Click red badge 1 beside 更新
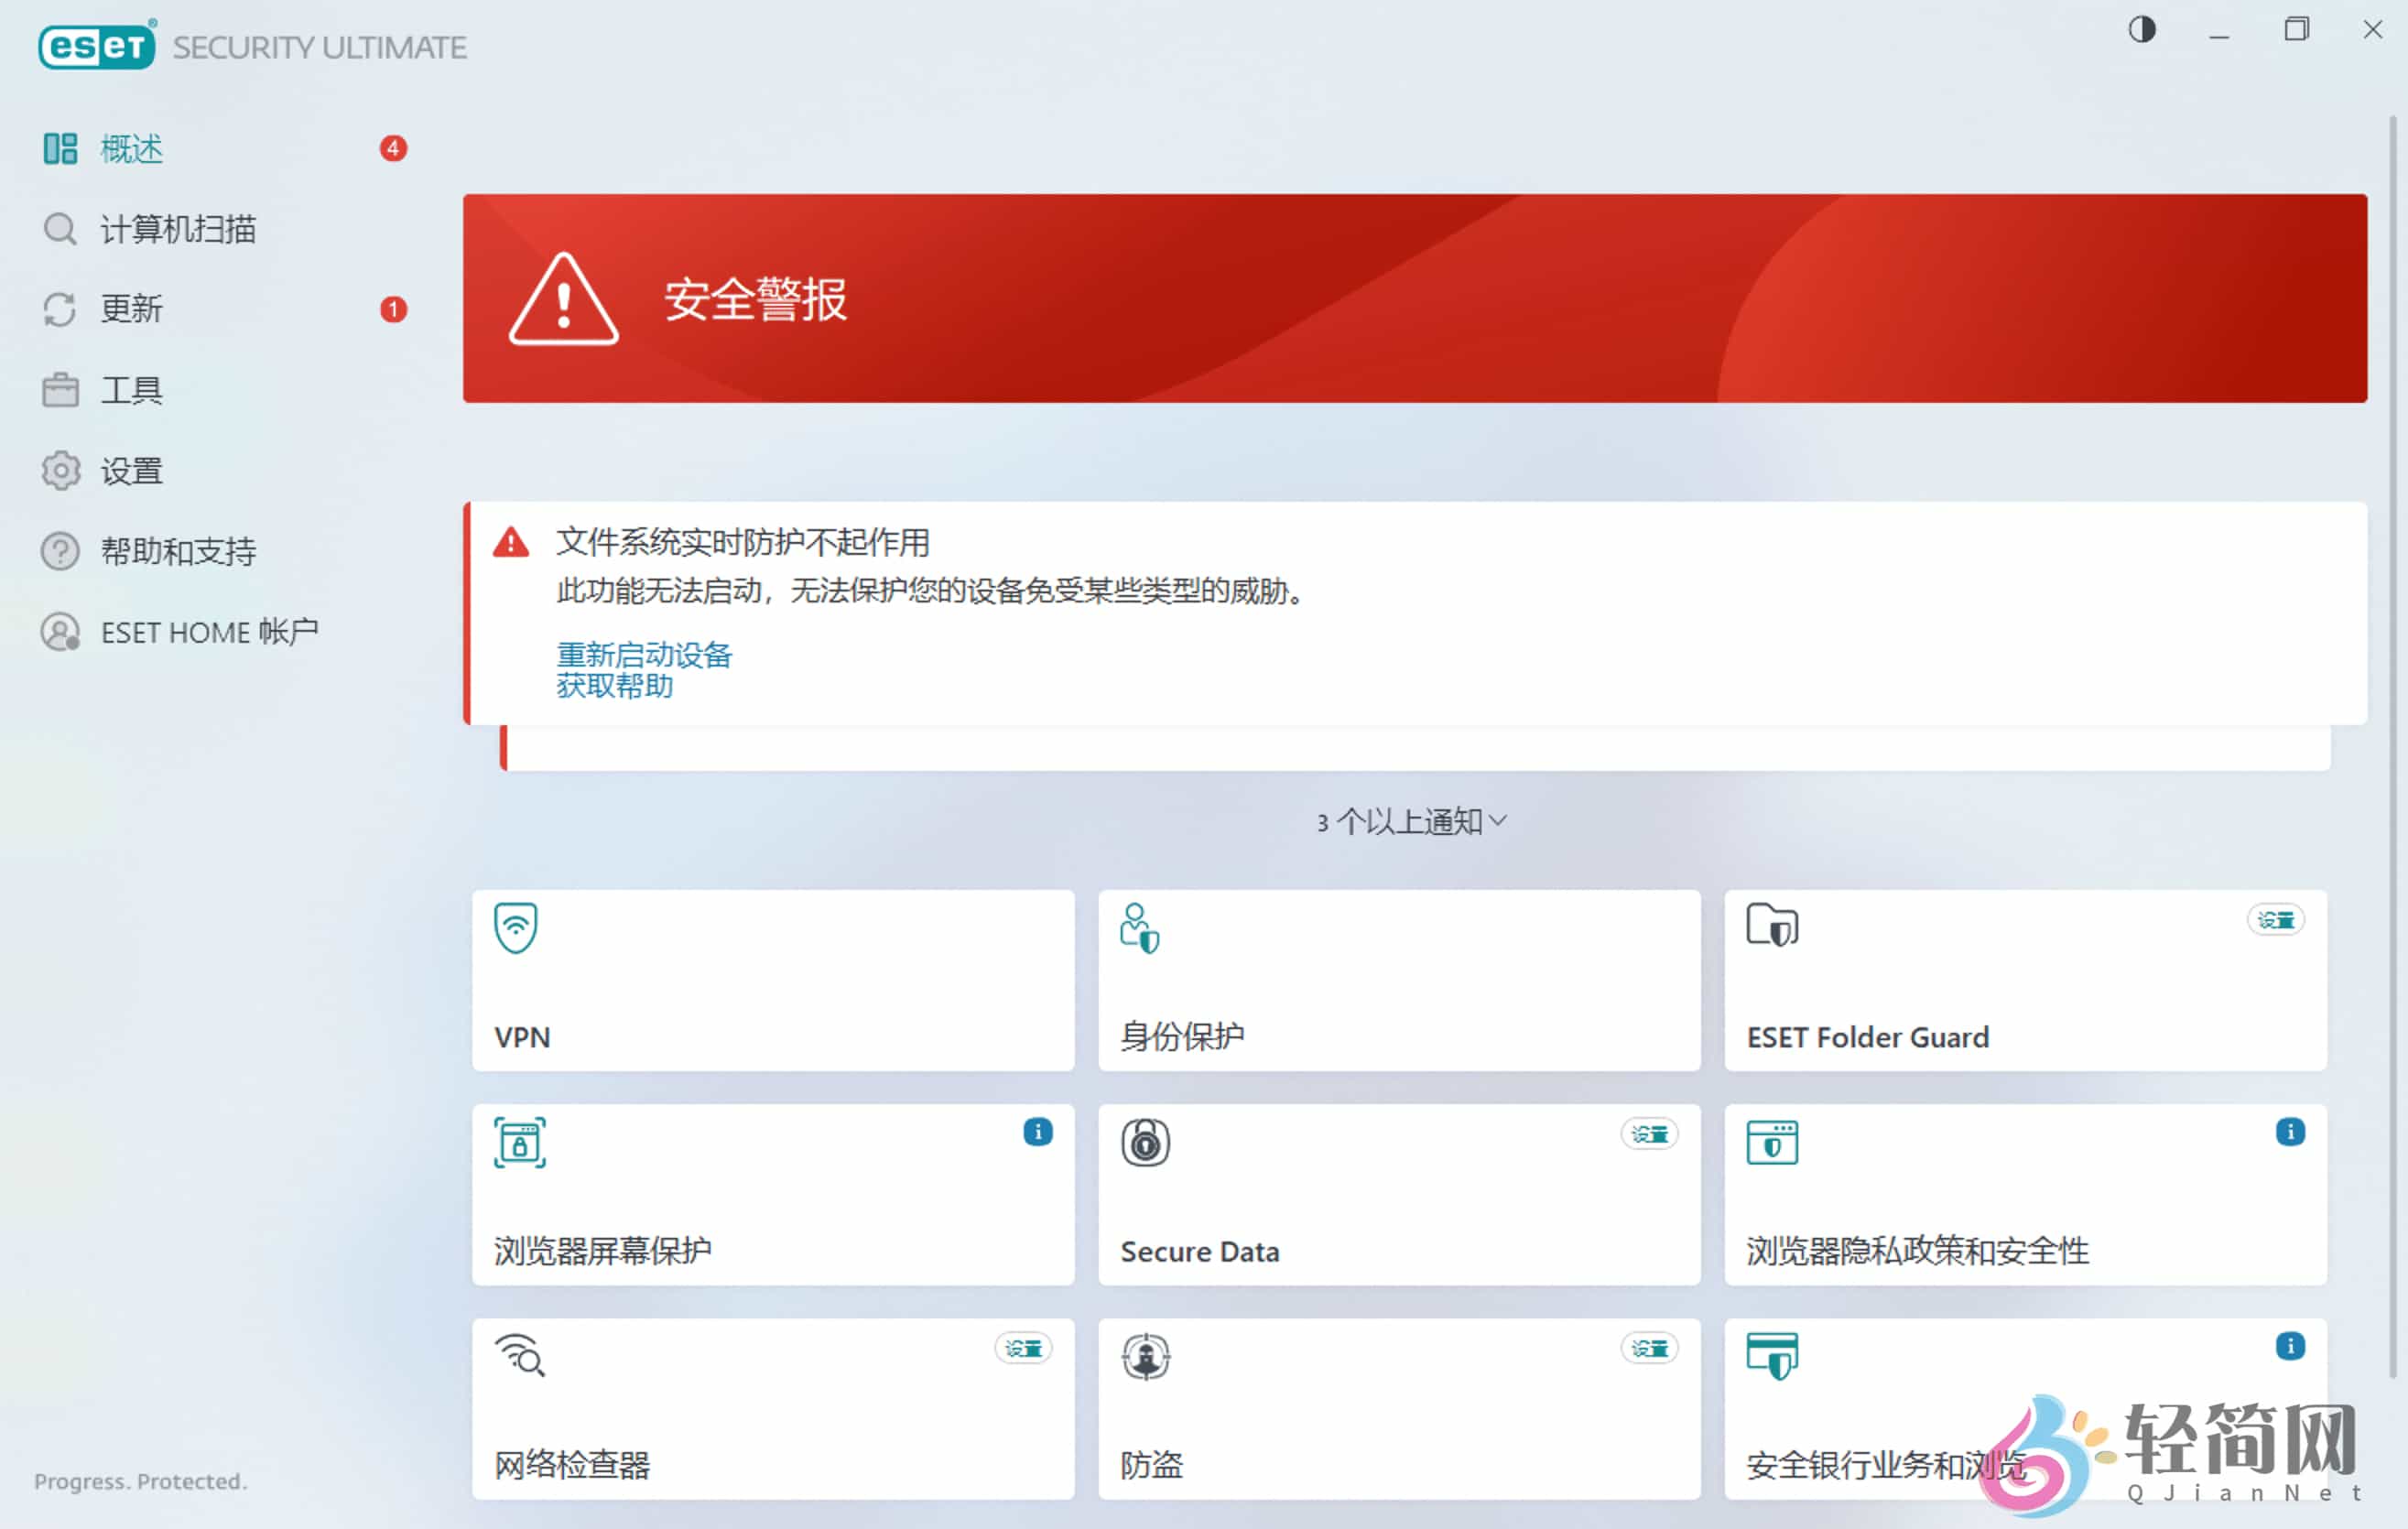 coord(393,309)
